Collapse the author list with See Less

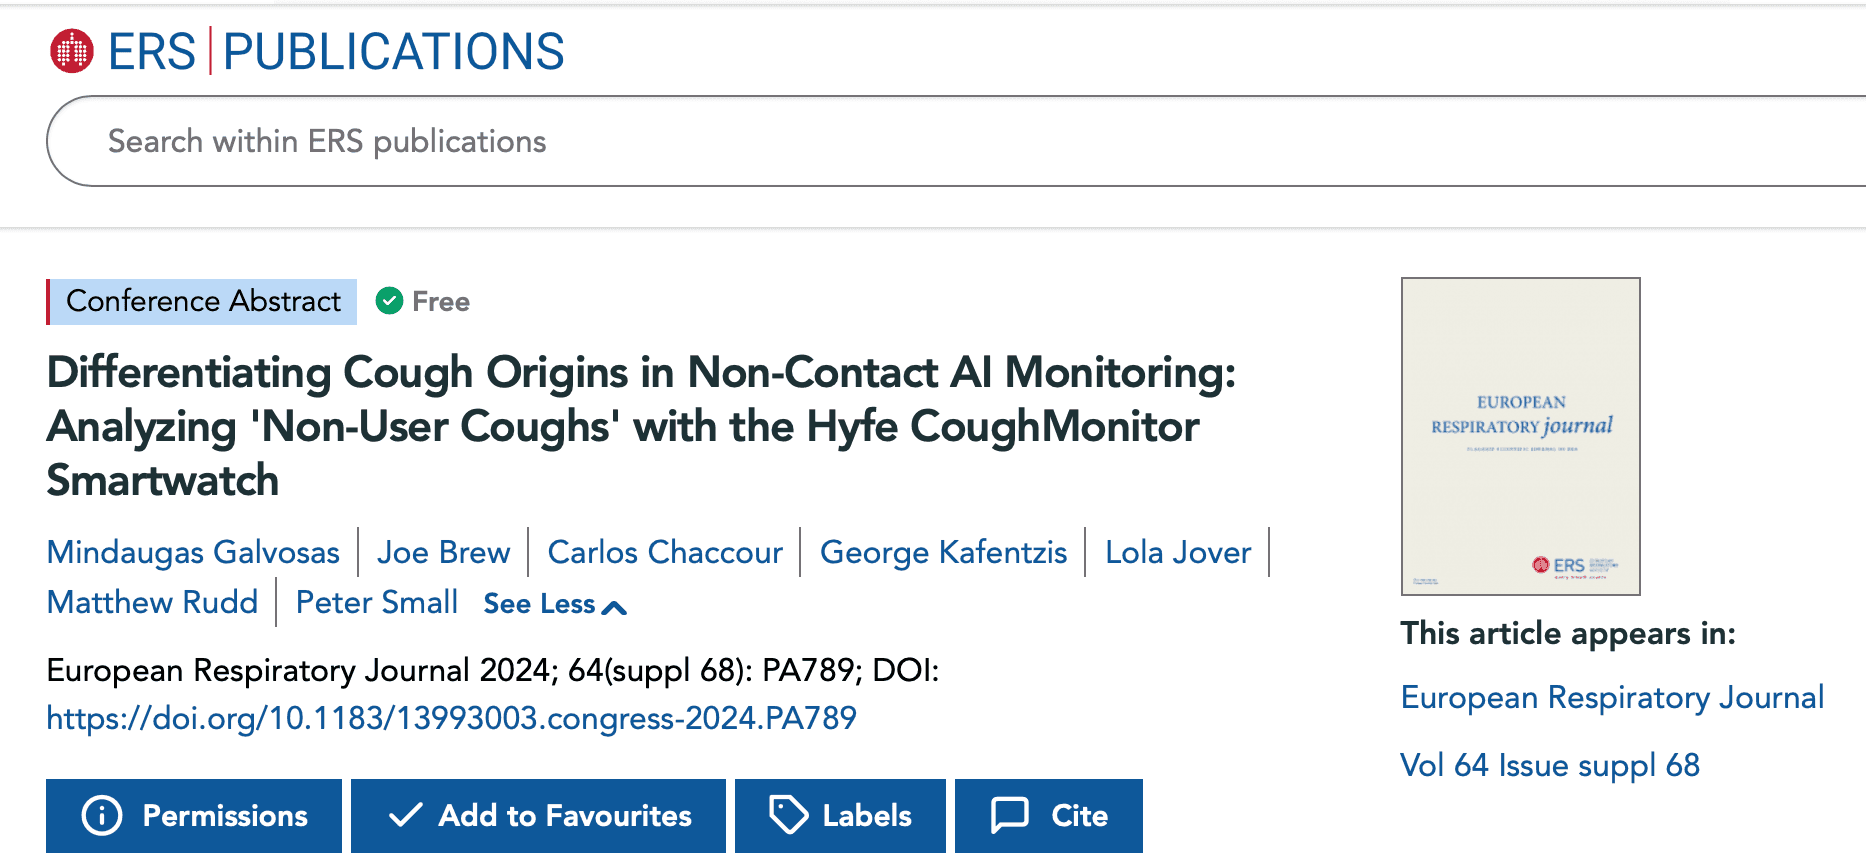[x=537, y=603]
